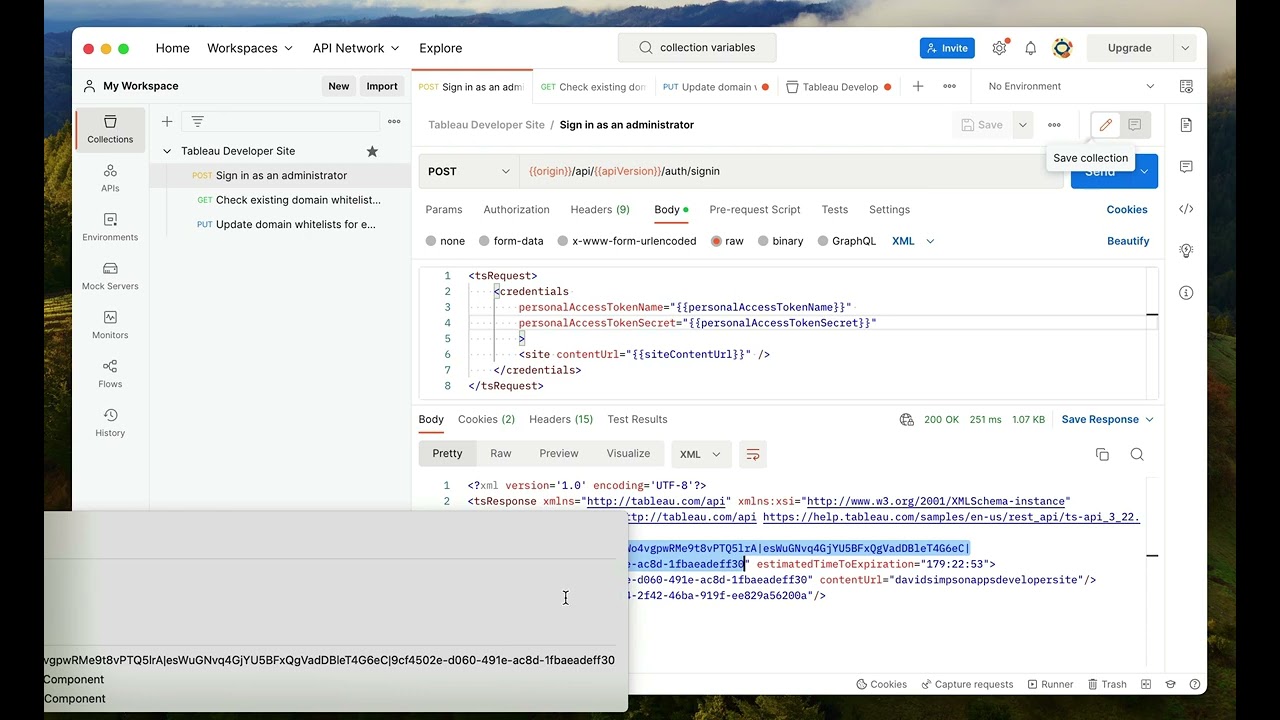Open documentation icon in right sidebar
The height and width of the screenshot is (720, 1280).
click(1186, 125)
